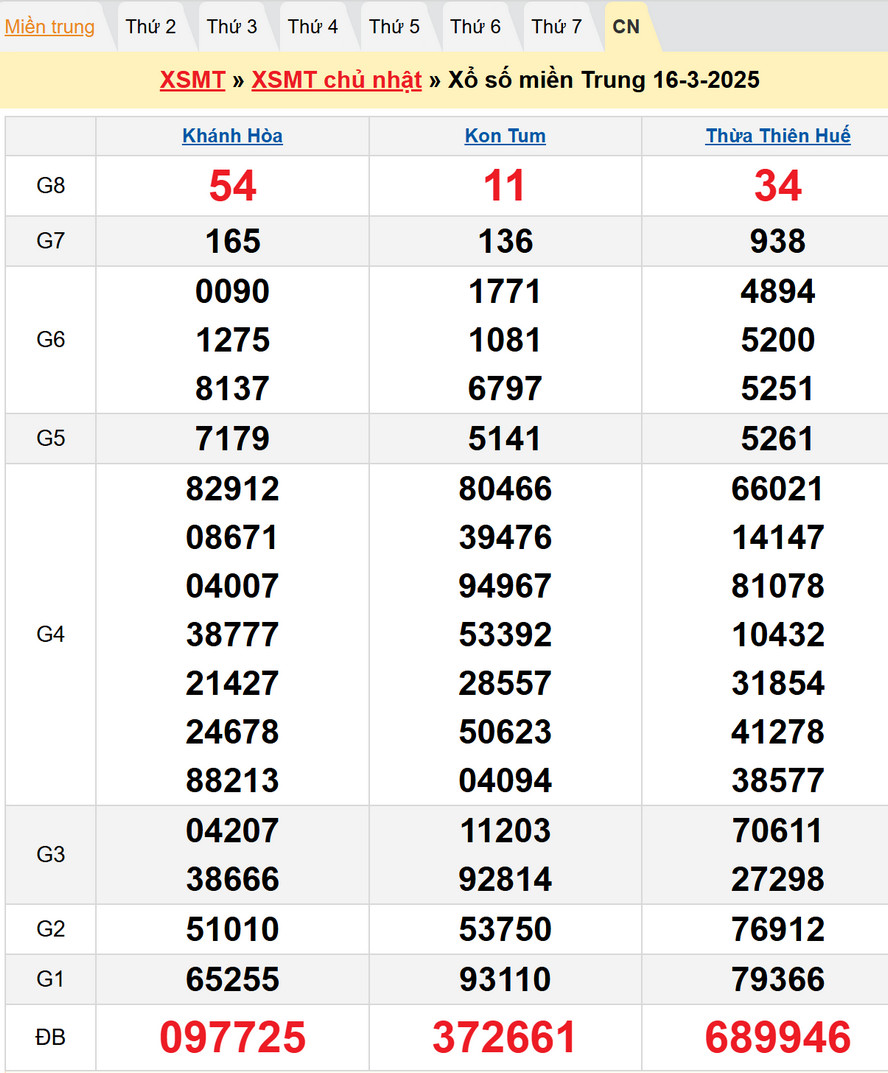Open the Thừa Thiên Huế link
The height and width of the screenshot is (1073, 888).
[778, 136]
